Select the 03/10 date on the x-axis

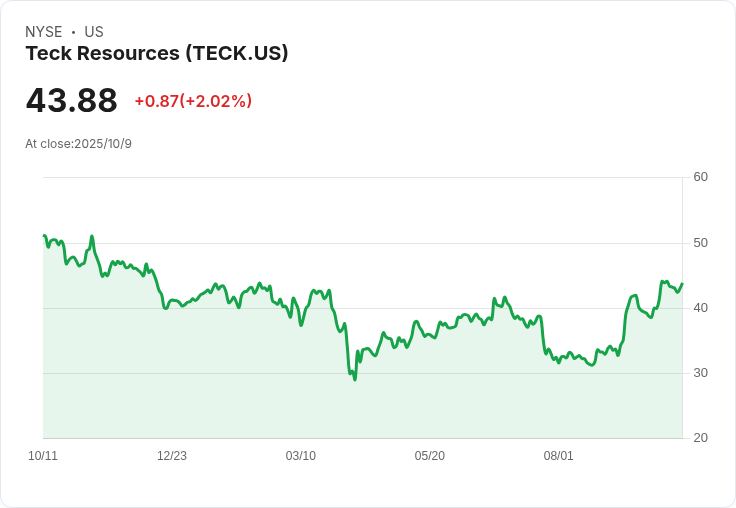click(300, 456)
